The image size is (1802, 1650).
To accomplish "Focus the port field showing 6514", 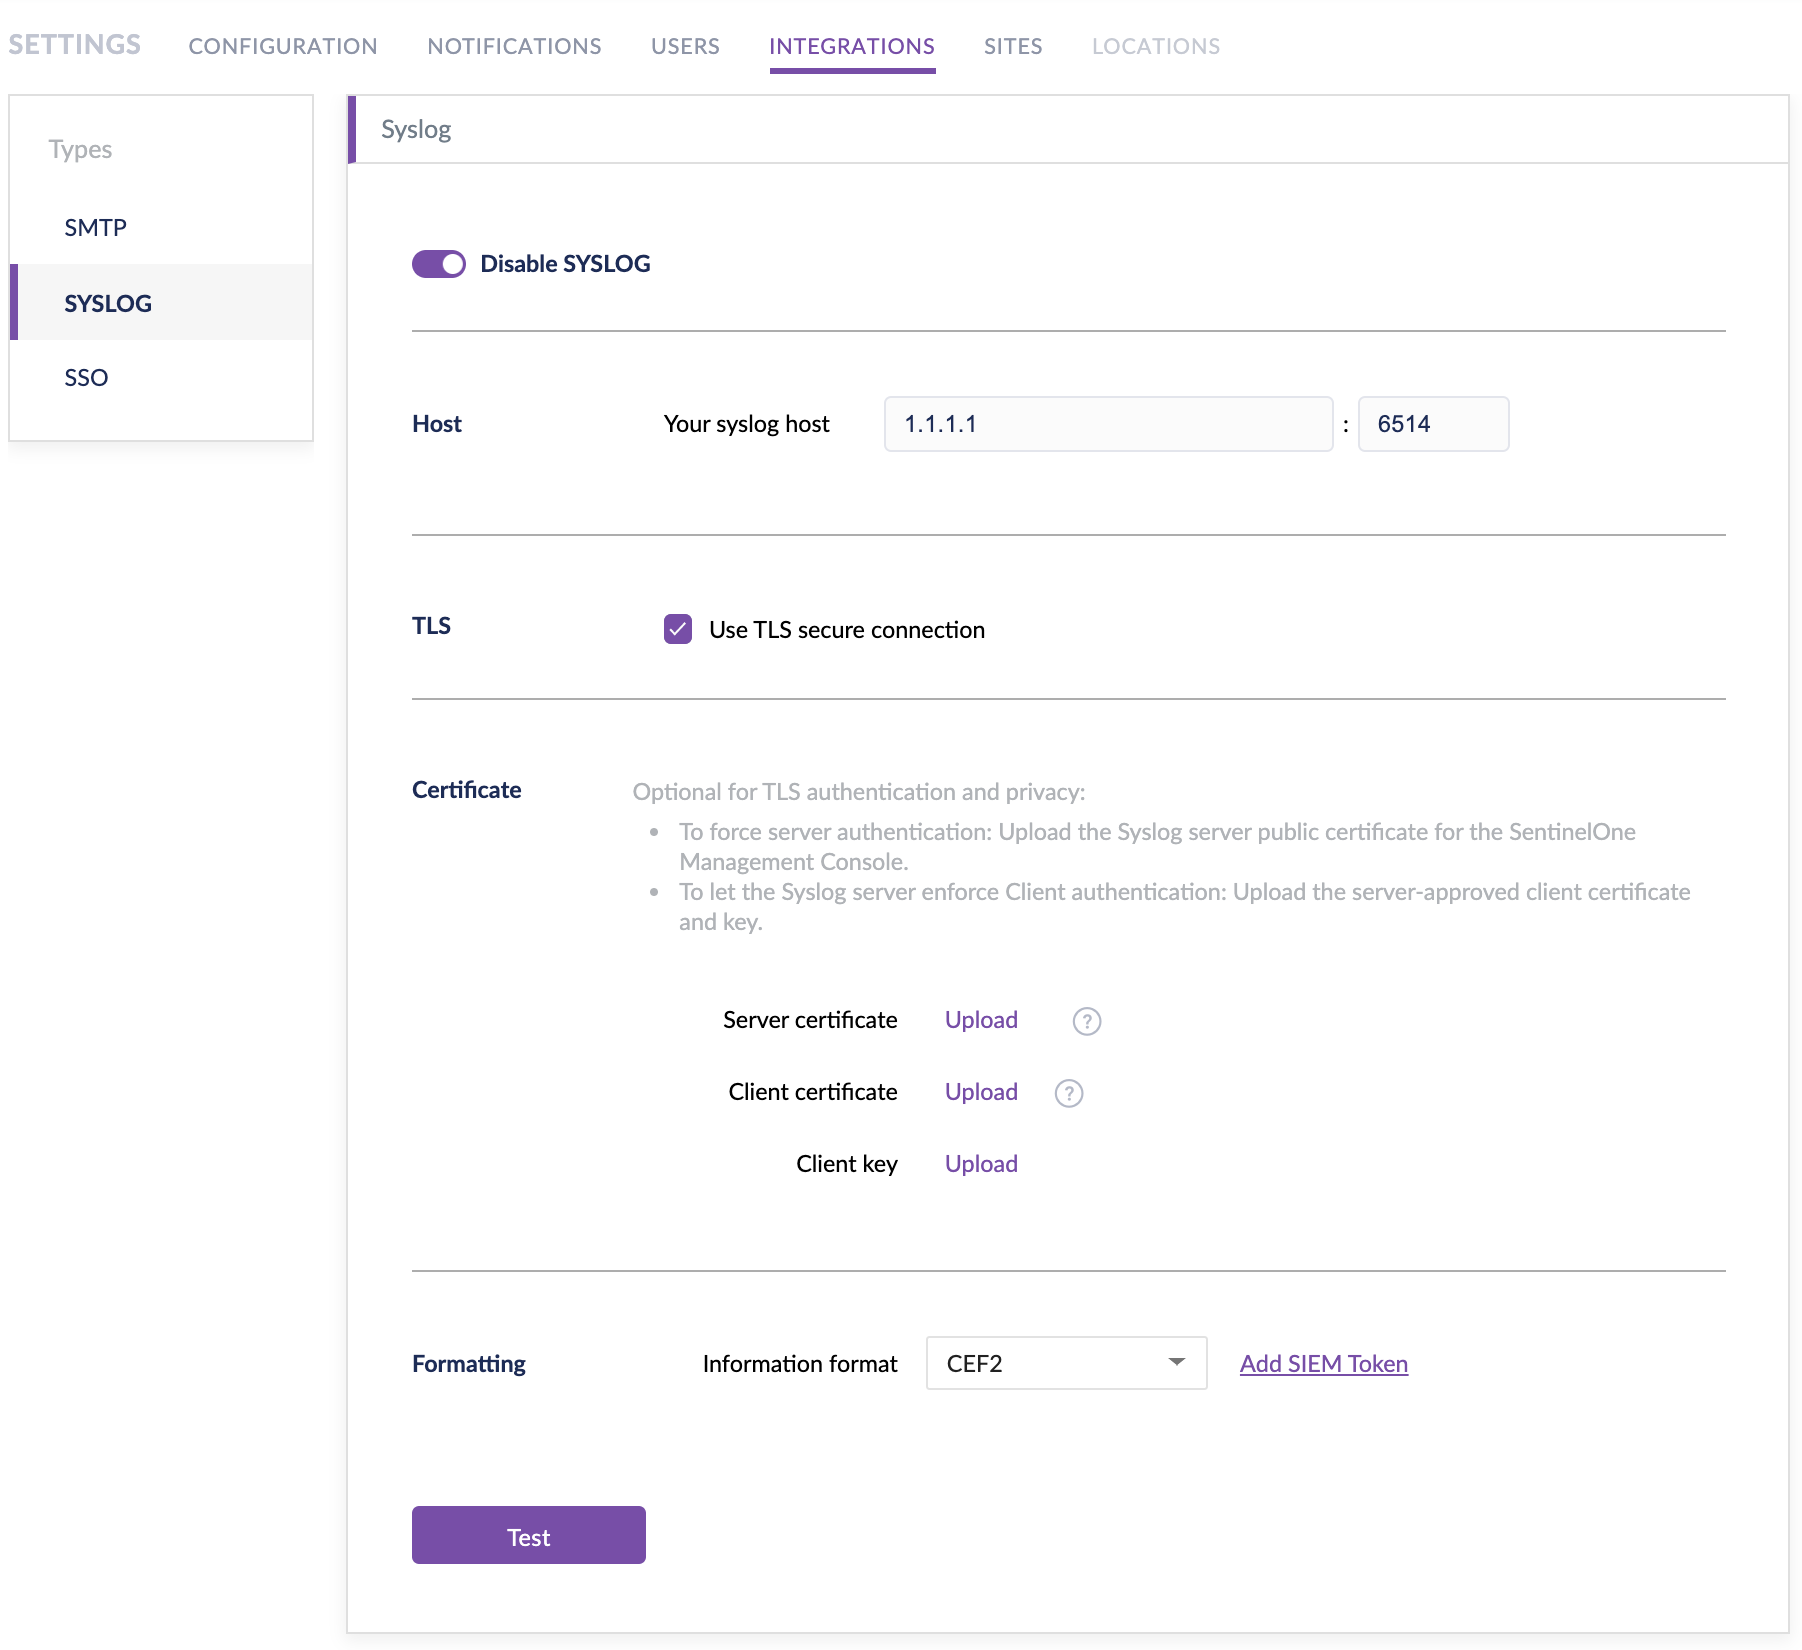I will click(1433, 424).
